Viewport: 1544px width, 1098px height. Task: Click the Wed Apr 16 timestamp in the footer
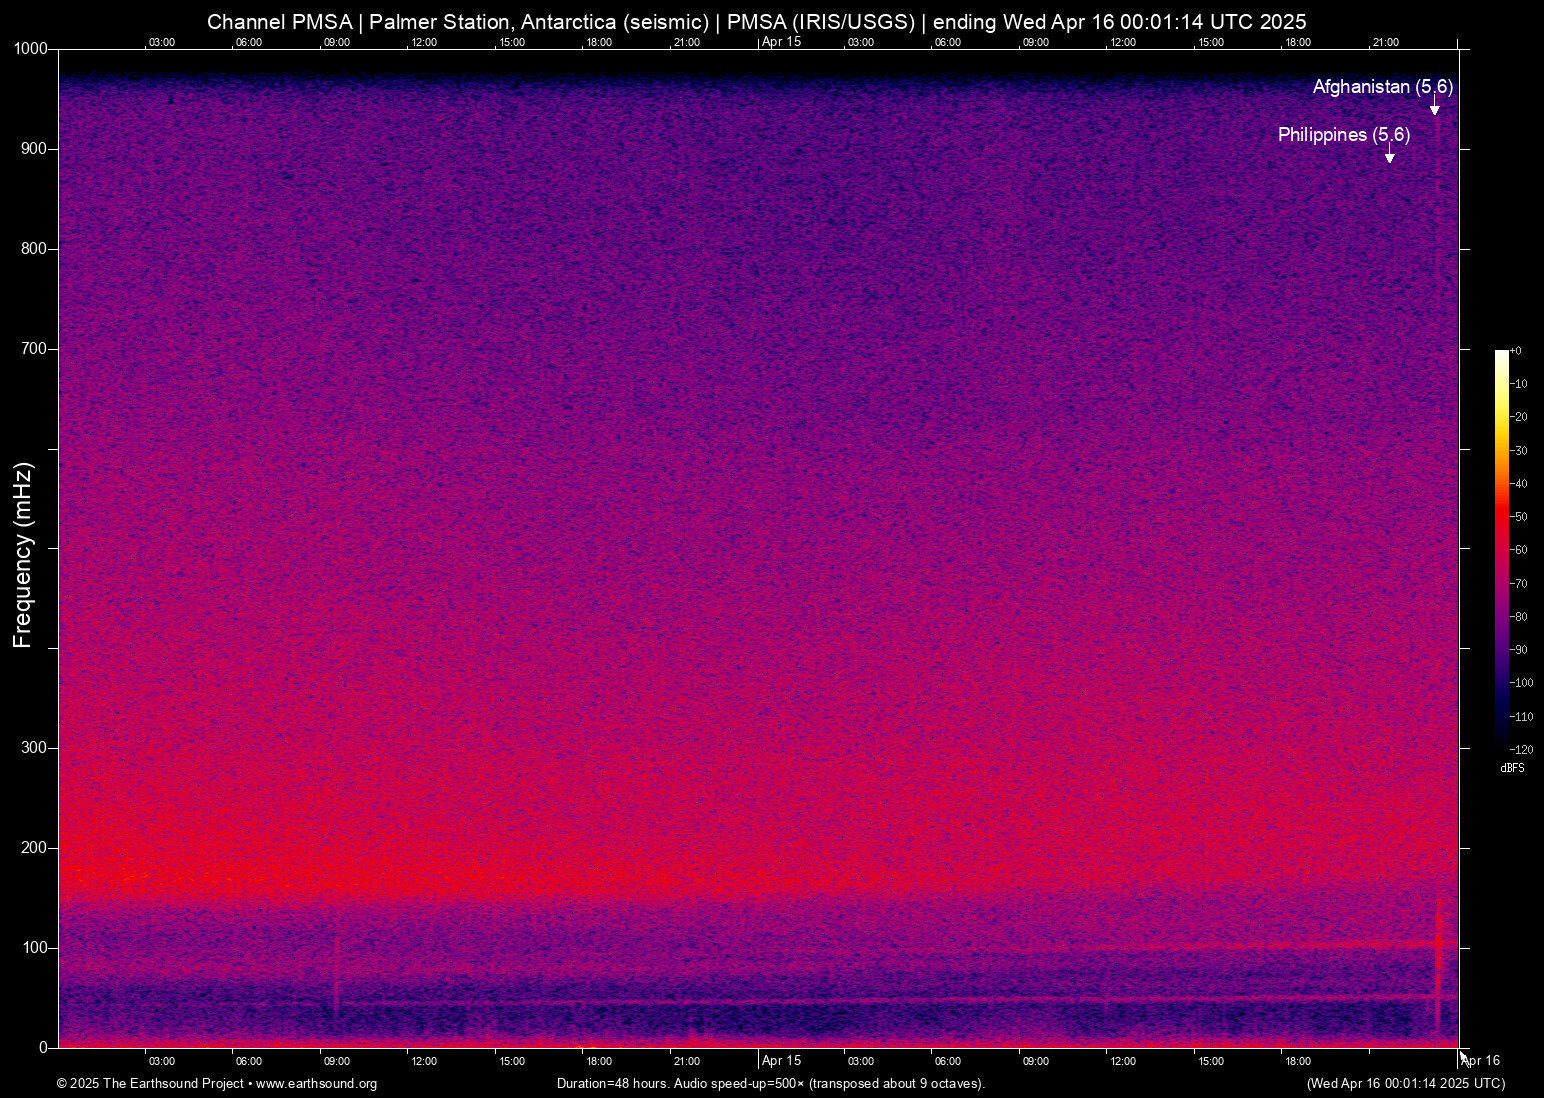(x=1405, y=1084)
